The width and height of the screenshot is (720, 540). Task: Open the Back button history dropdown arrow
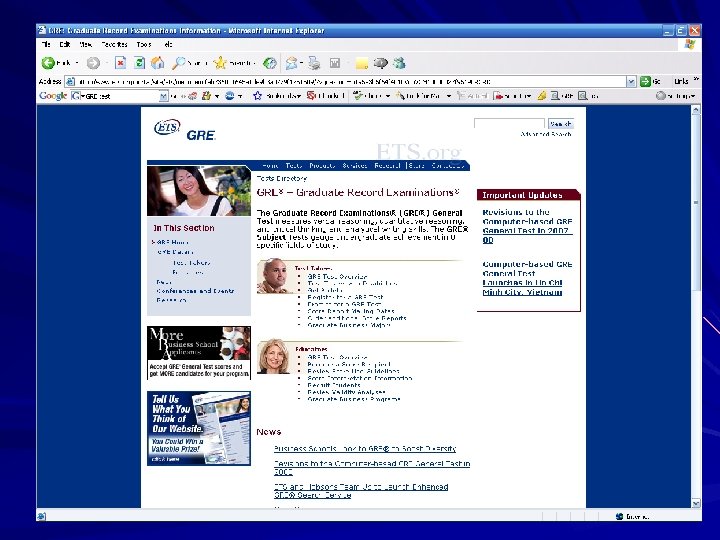click(x=77, y=63)
